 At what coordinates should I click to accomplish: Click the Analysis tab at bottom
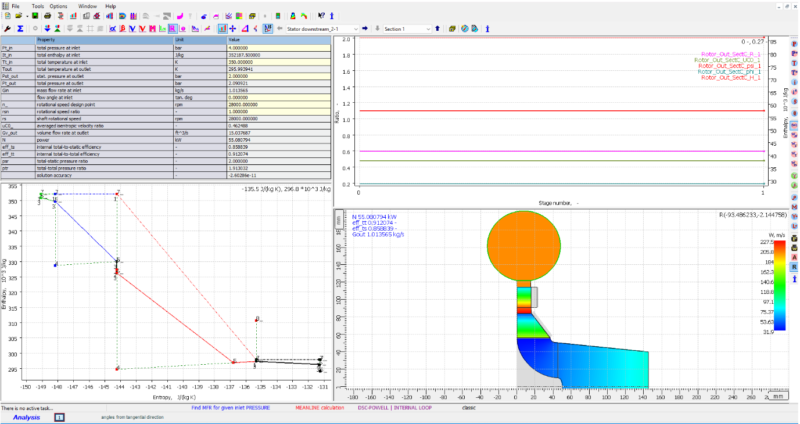click(27, 417)
